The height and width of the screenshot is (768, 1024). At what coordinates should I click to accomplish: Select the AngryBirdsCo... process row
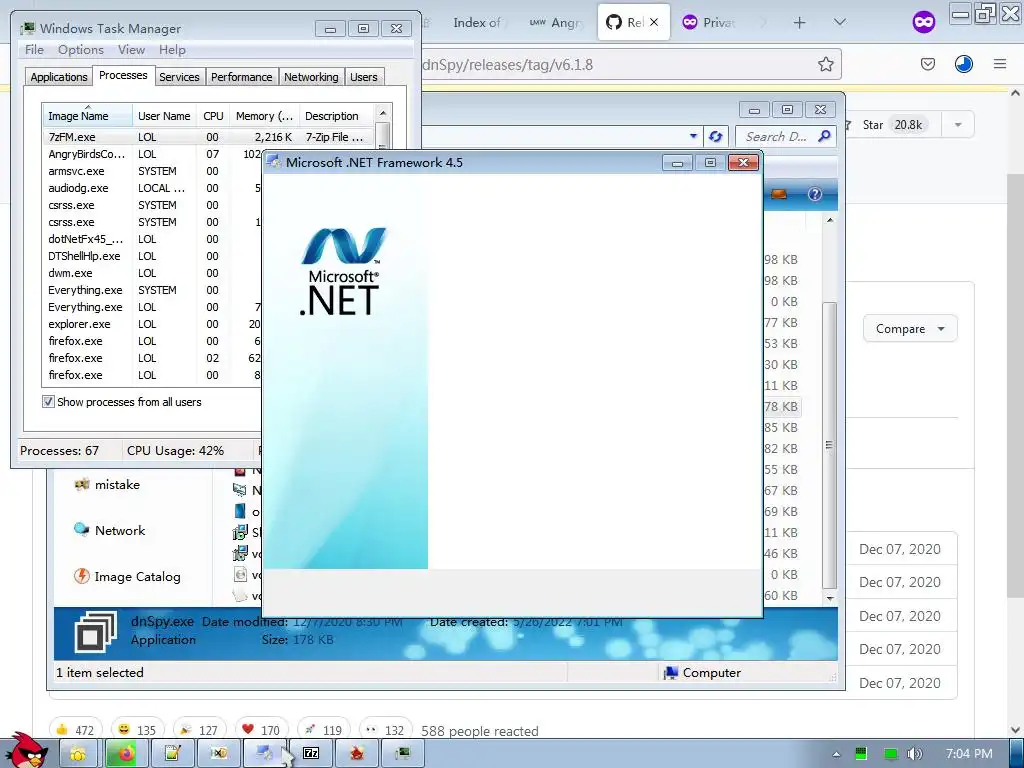[x=152, y=154]
